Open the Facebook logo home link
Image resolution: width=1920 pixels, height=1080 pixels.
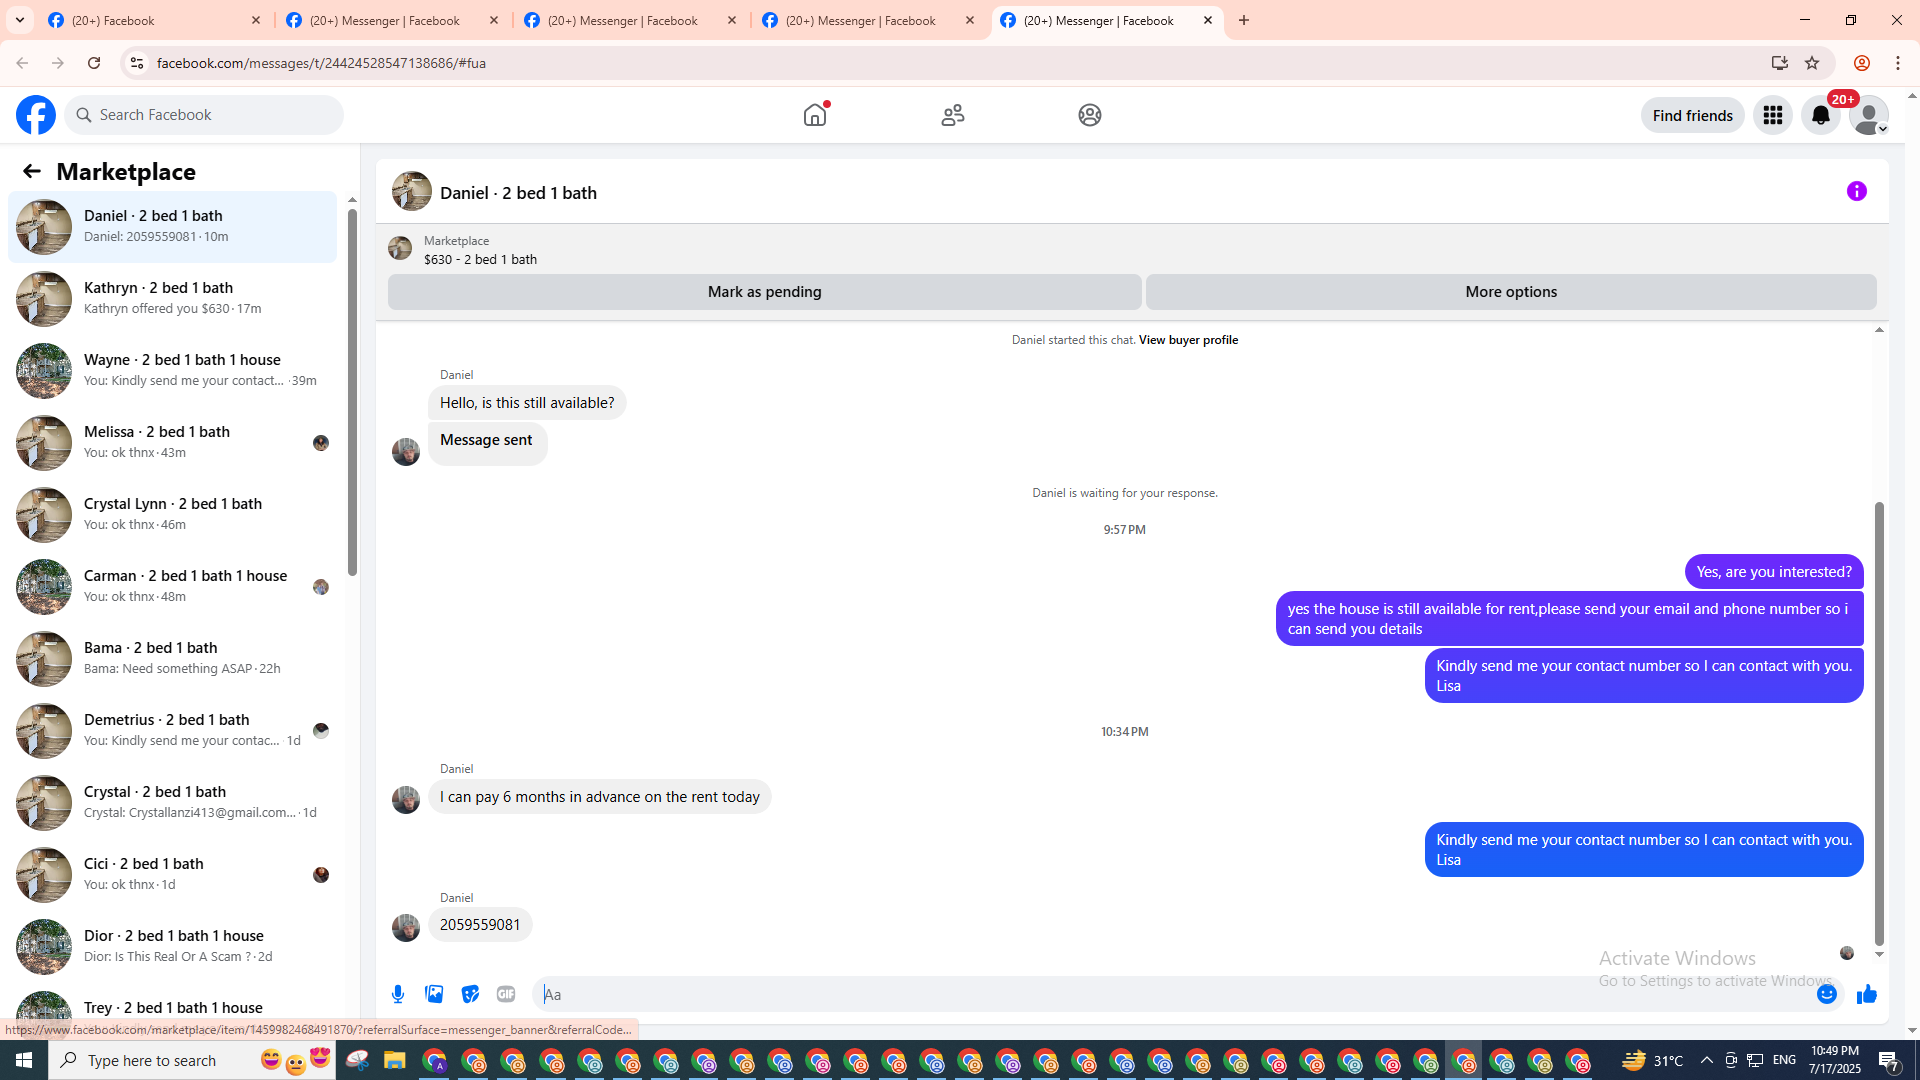point(36,115)
